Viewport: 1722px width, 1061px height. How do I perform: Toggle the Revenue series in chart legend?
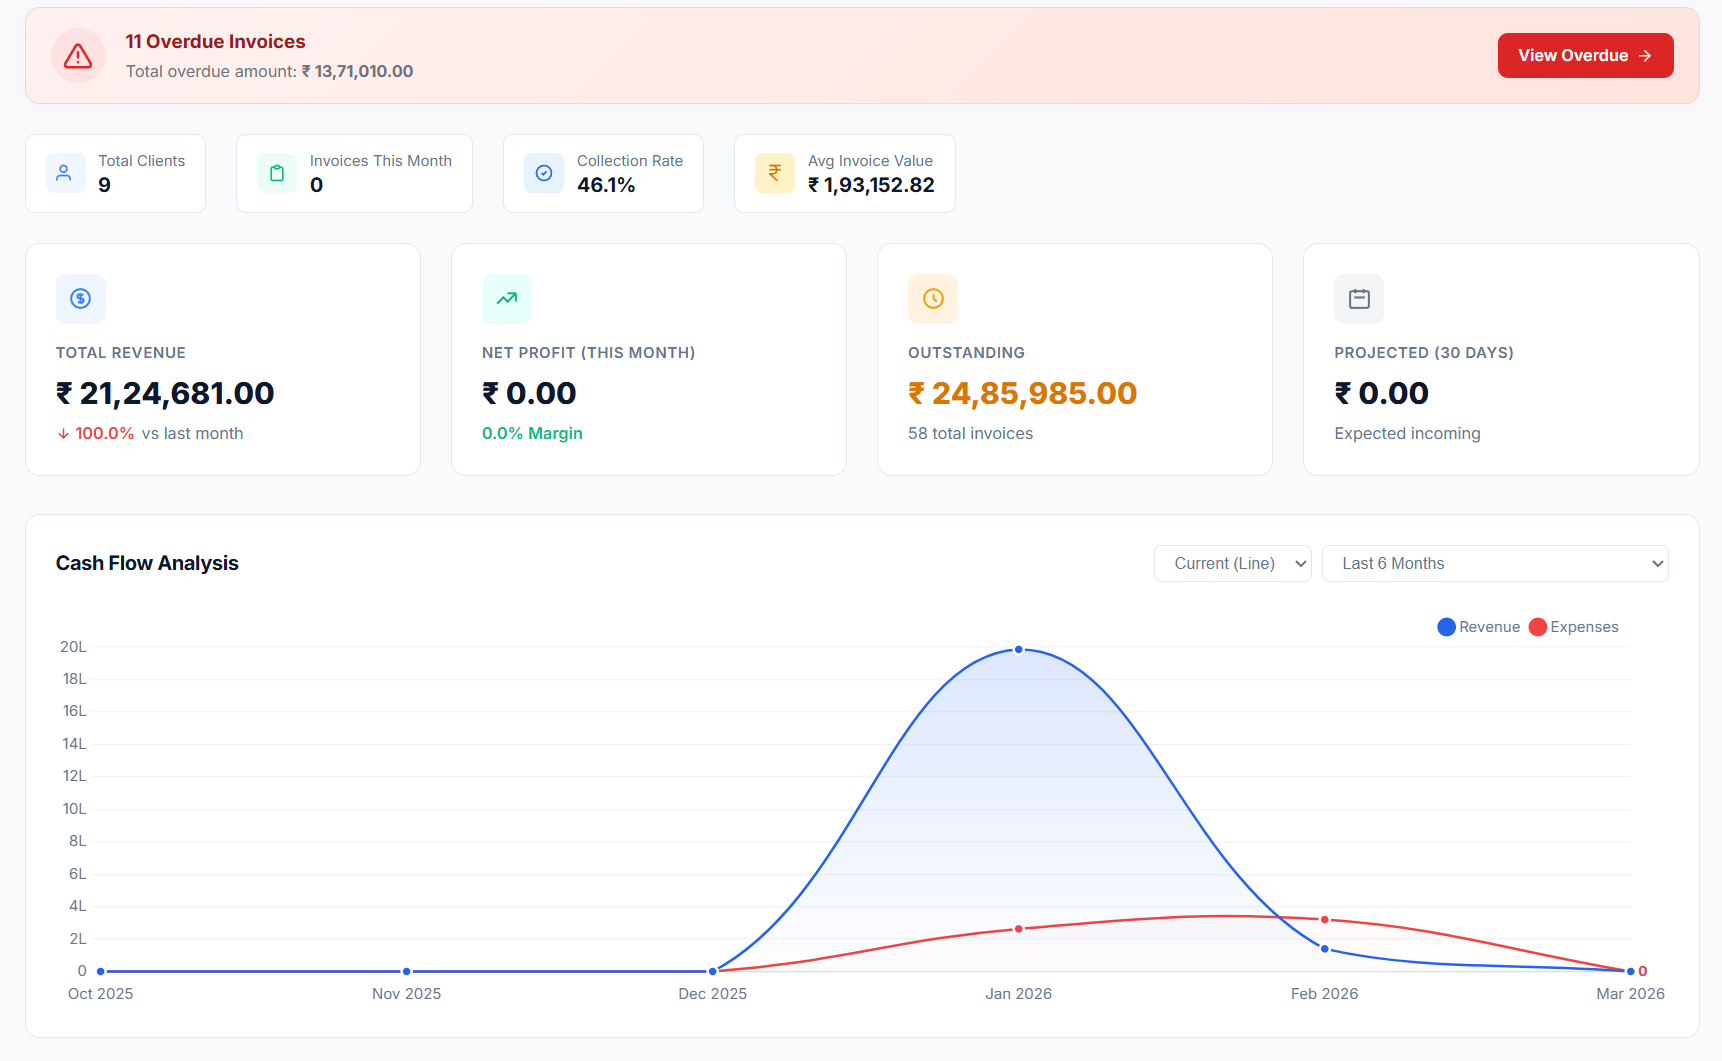(x=1478, y=627)
